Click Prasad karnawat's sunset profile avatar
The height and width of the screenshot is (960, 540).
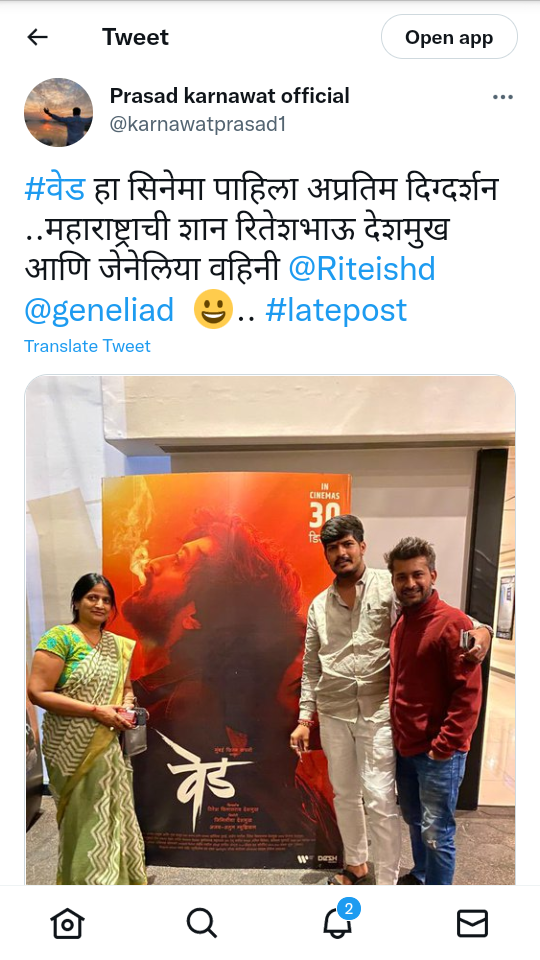tap(58, 112)
